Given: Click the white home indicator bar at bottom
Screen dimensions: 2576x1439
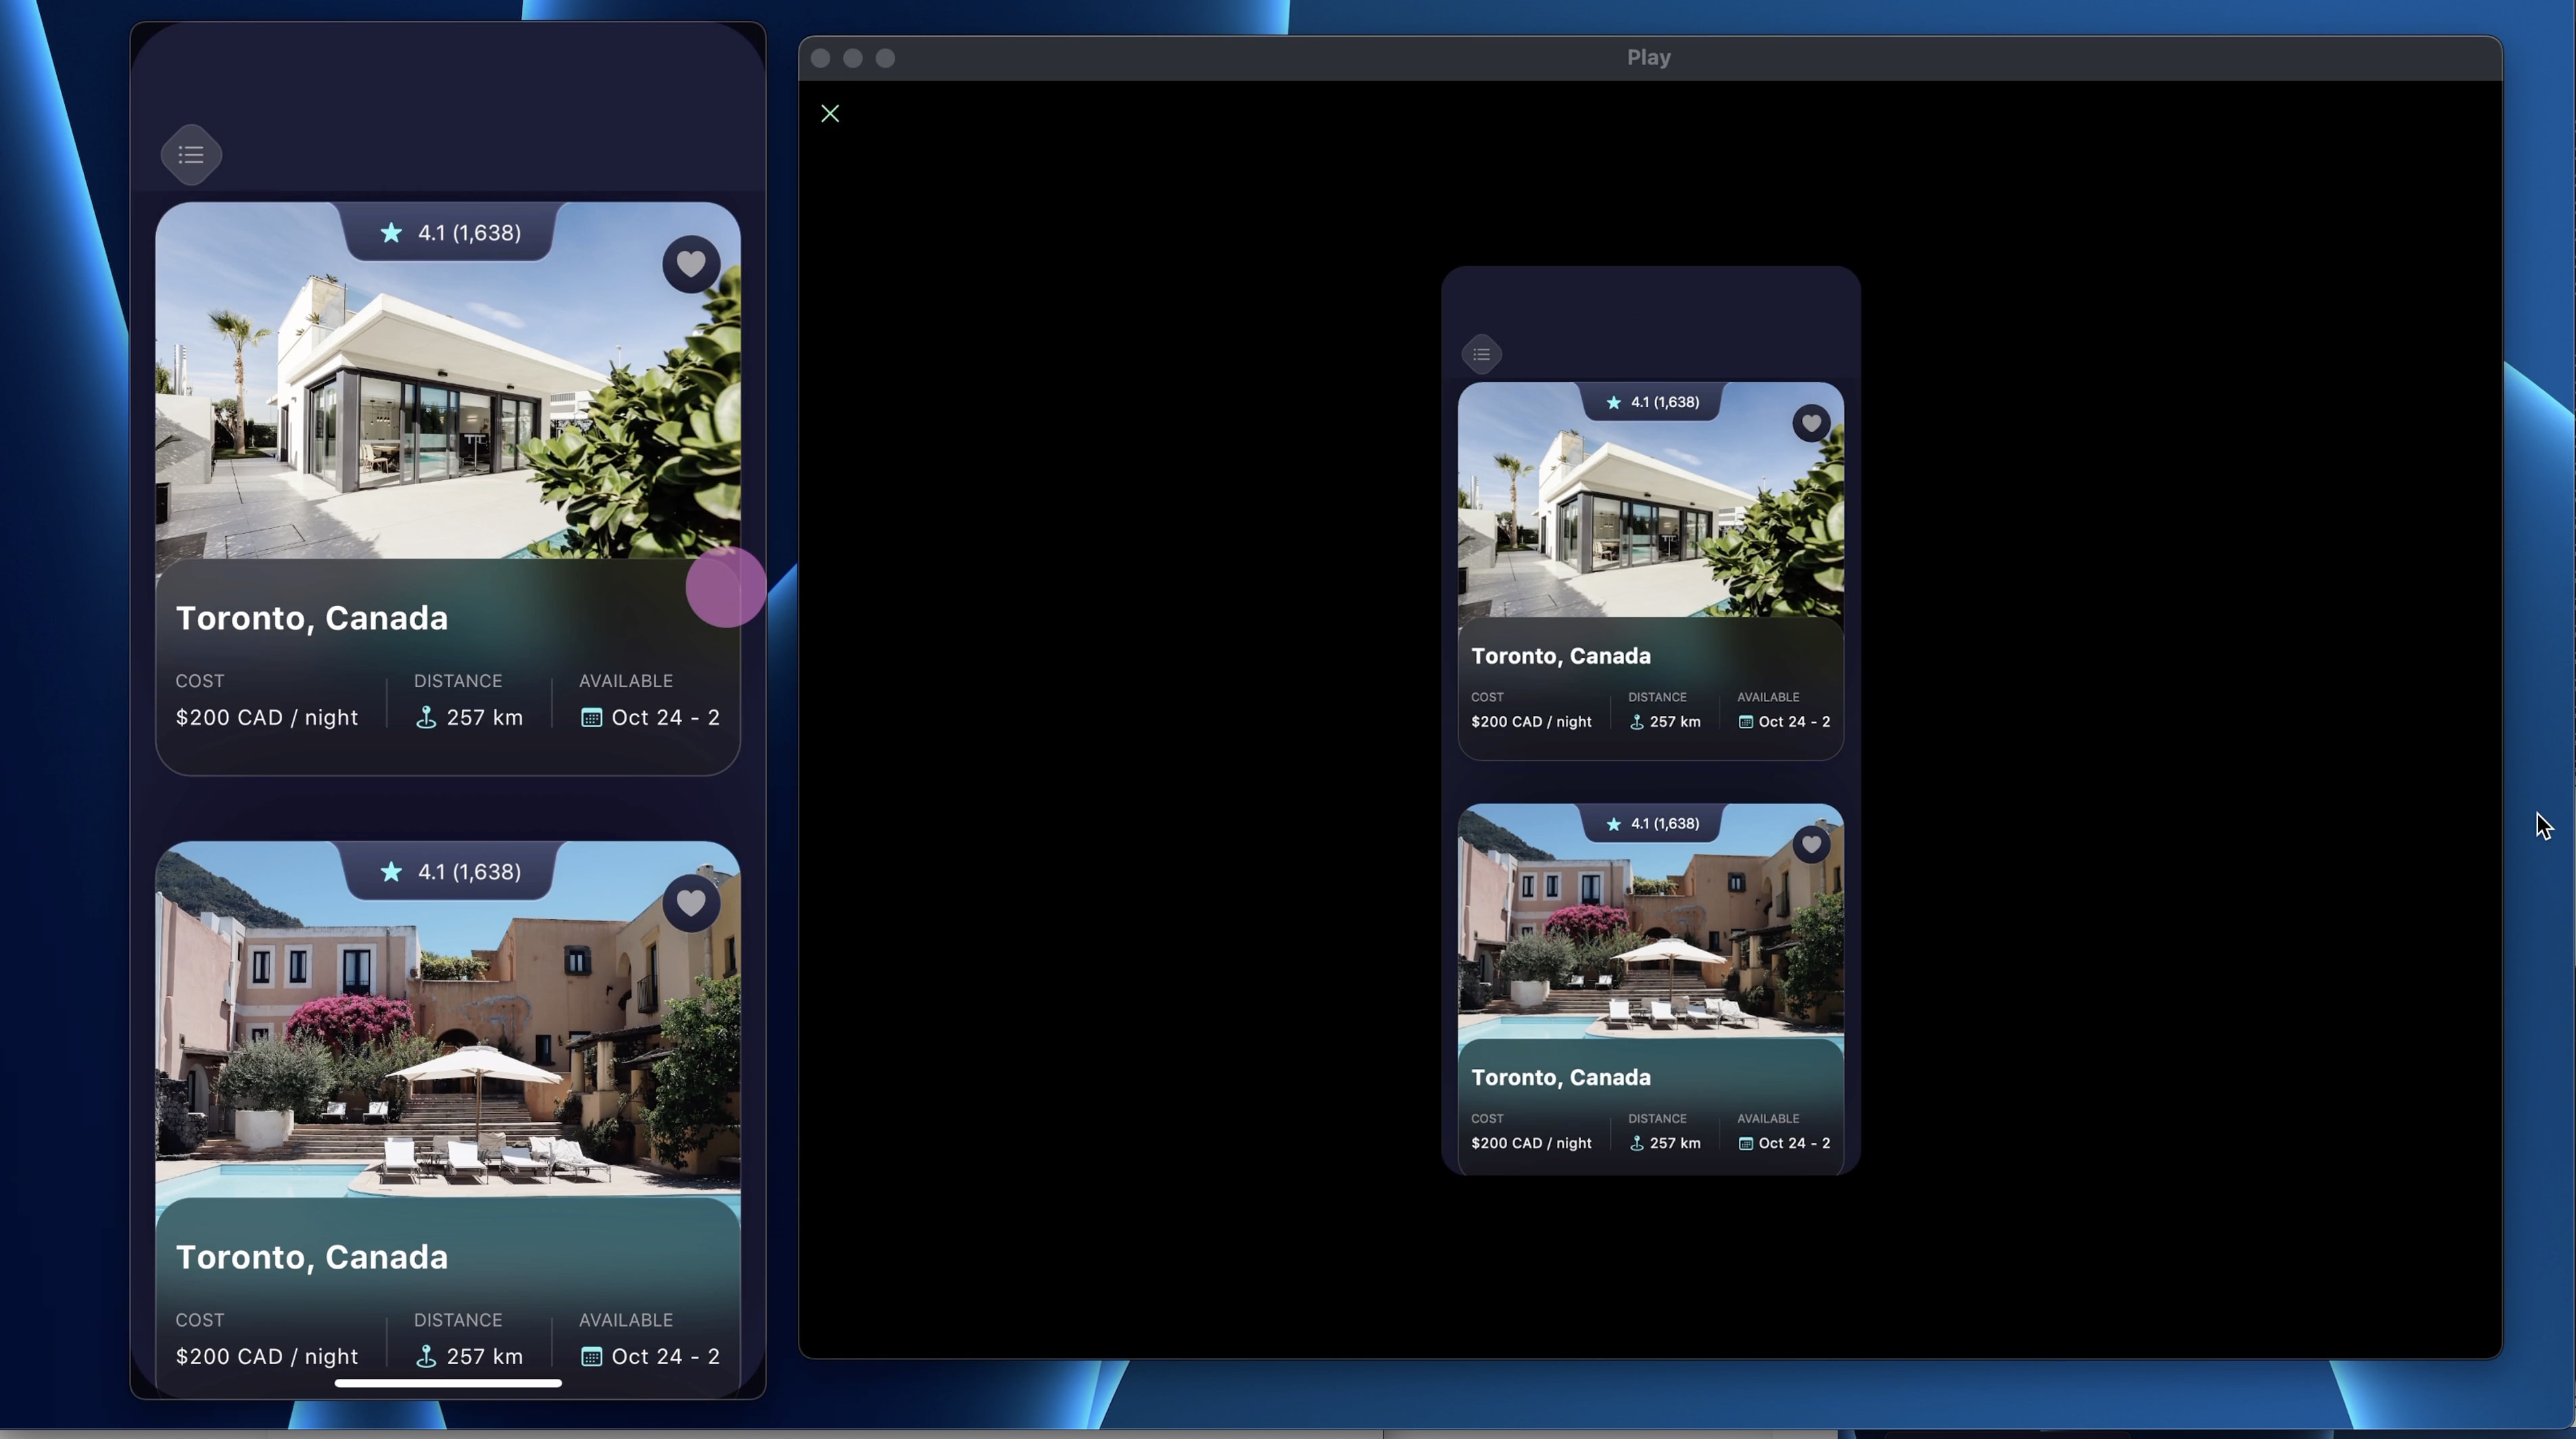Looking at the screenshot, I should [448, 1383].
